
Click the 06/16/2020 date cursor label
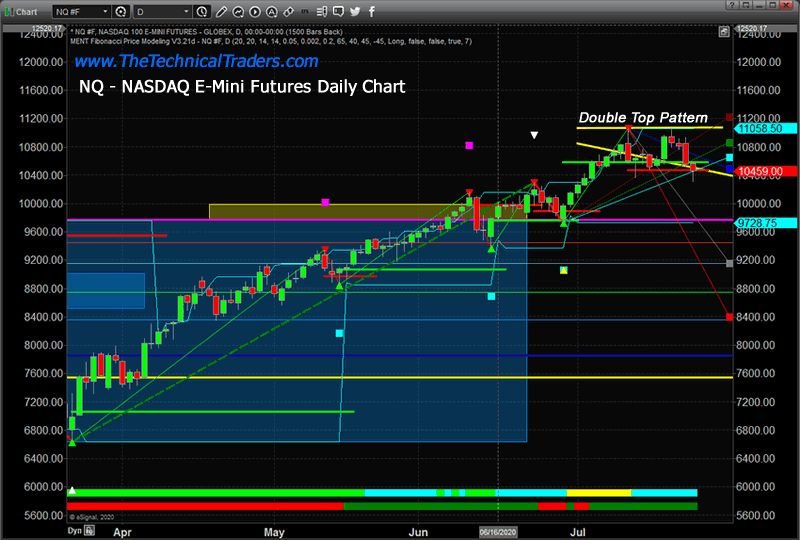pyautogui.click(x=498, y=532)
